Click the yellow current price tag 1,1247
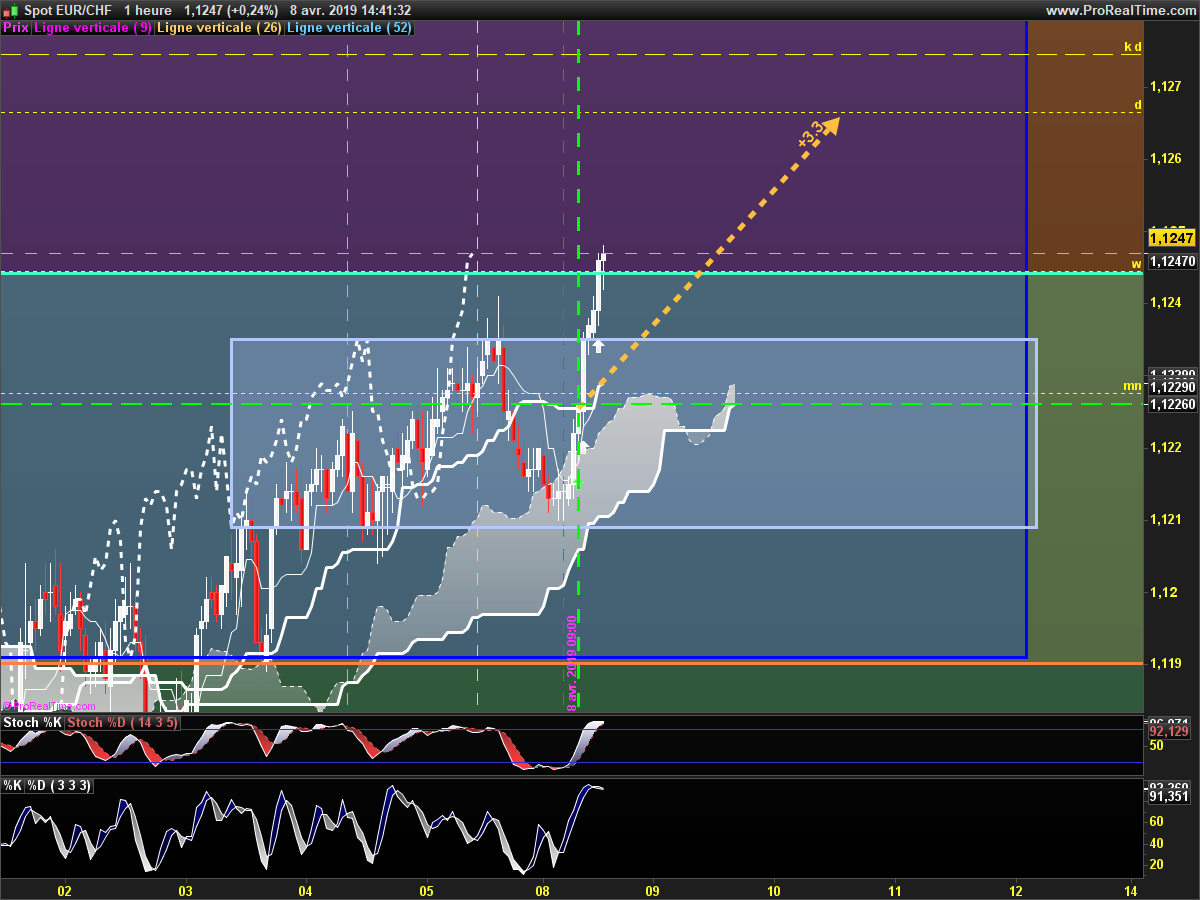This screenshot has width=1200, height=900. coord(1170,238)
